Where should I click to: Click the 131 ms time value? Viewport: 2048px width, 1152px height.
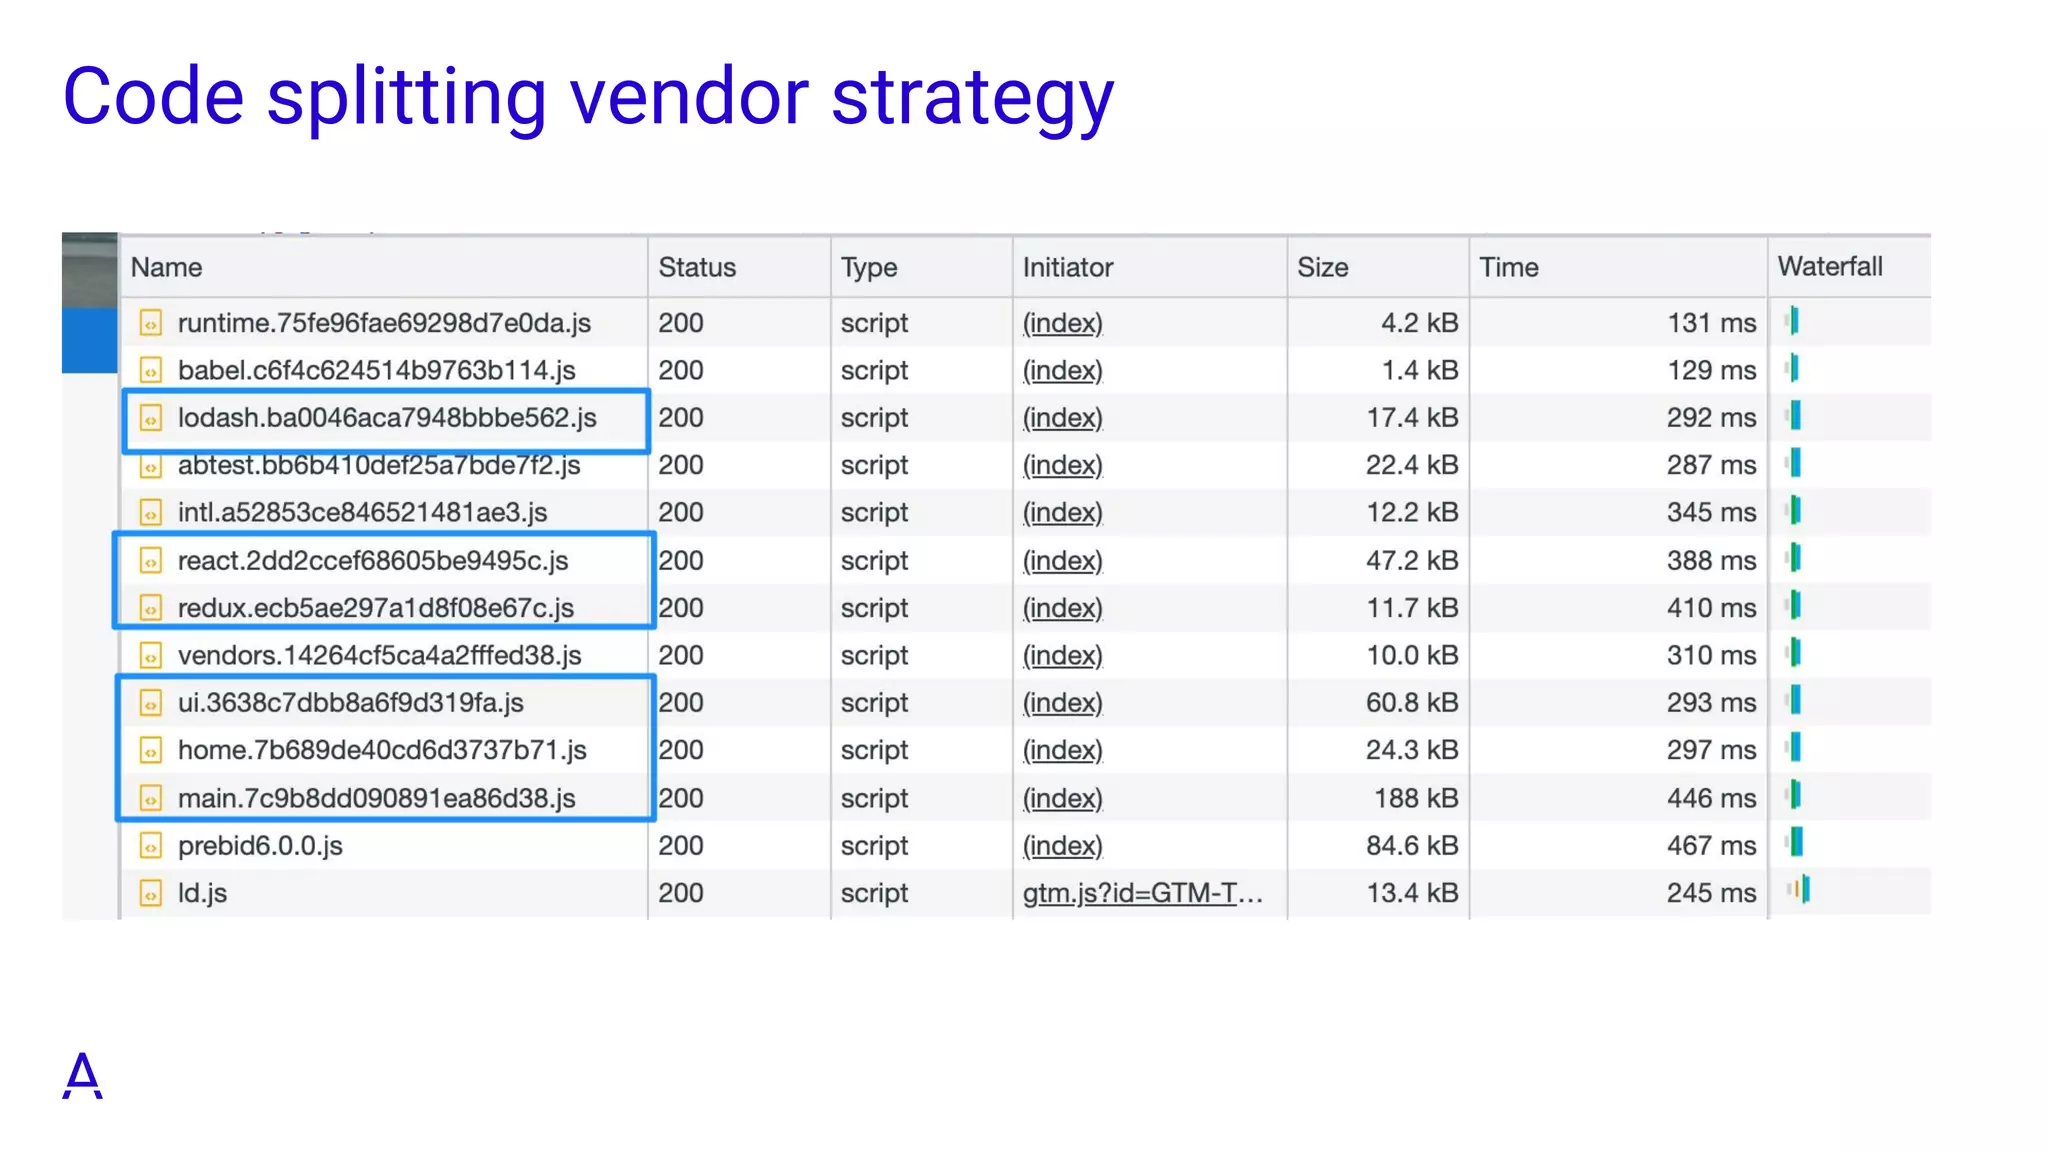coord(1711,323)
